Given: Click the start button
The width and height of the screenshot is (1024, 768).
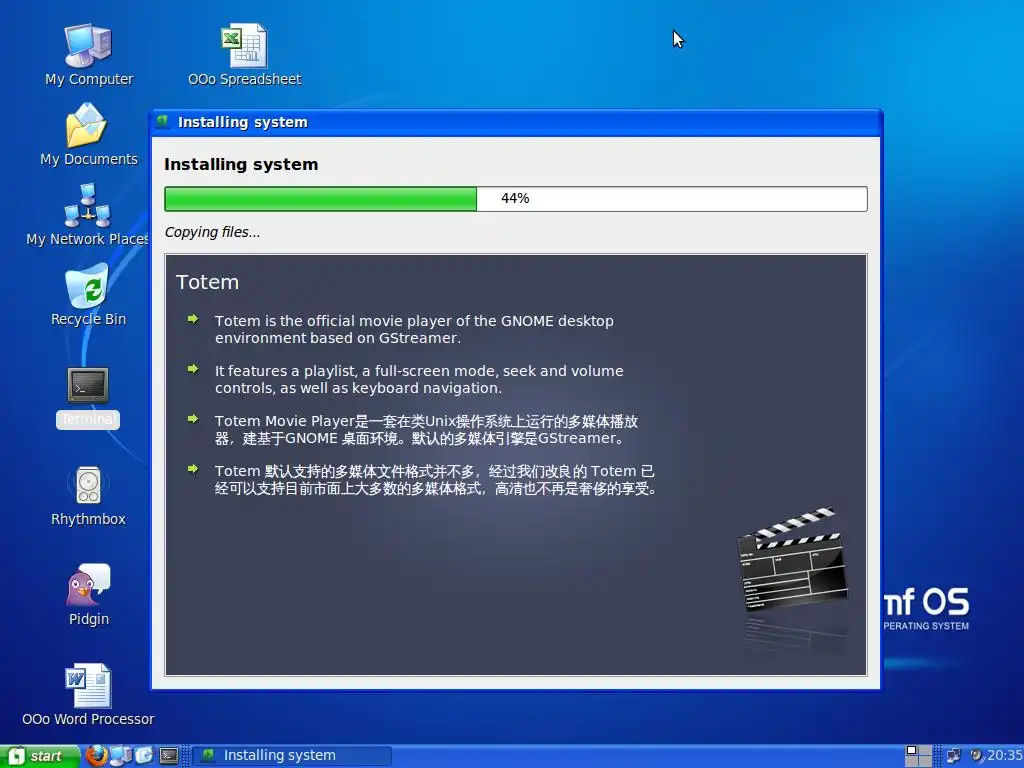Looking at the screenshot, I should (39, 756).
